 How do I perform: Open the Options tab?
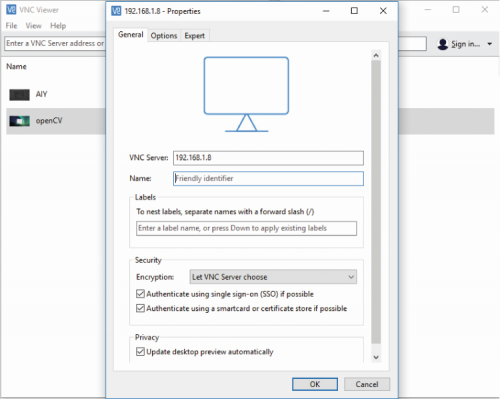coord(164,36)
